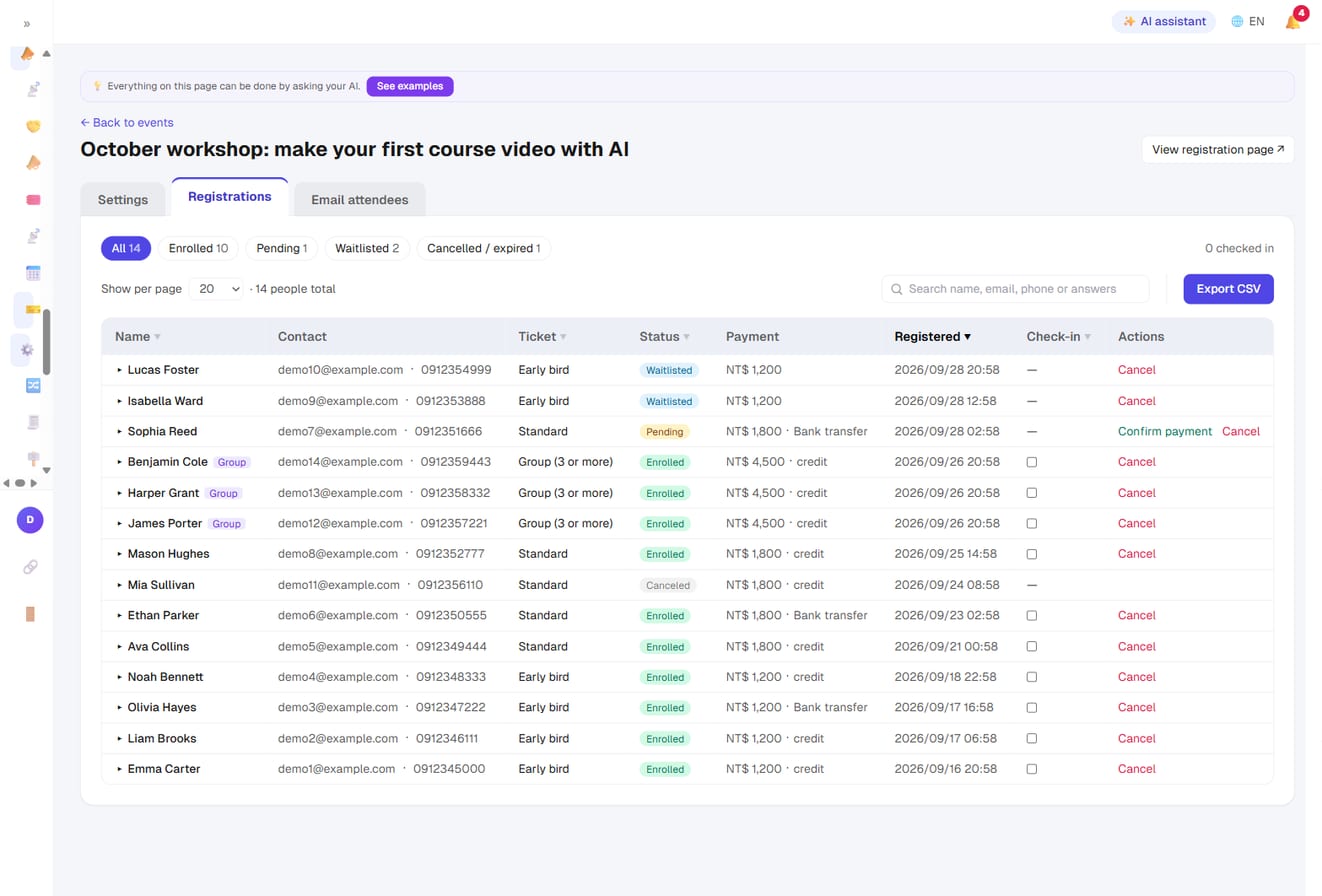Open the purple D user avatar
The image size is (1322, 896).
pyautogui.click(x=31, y=519)
